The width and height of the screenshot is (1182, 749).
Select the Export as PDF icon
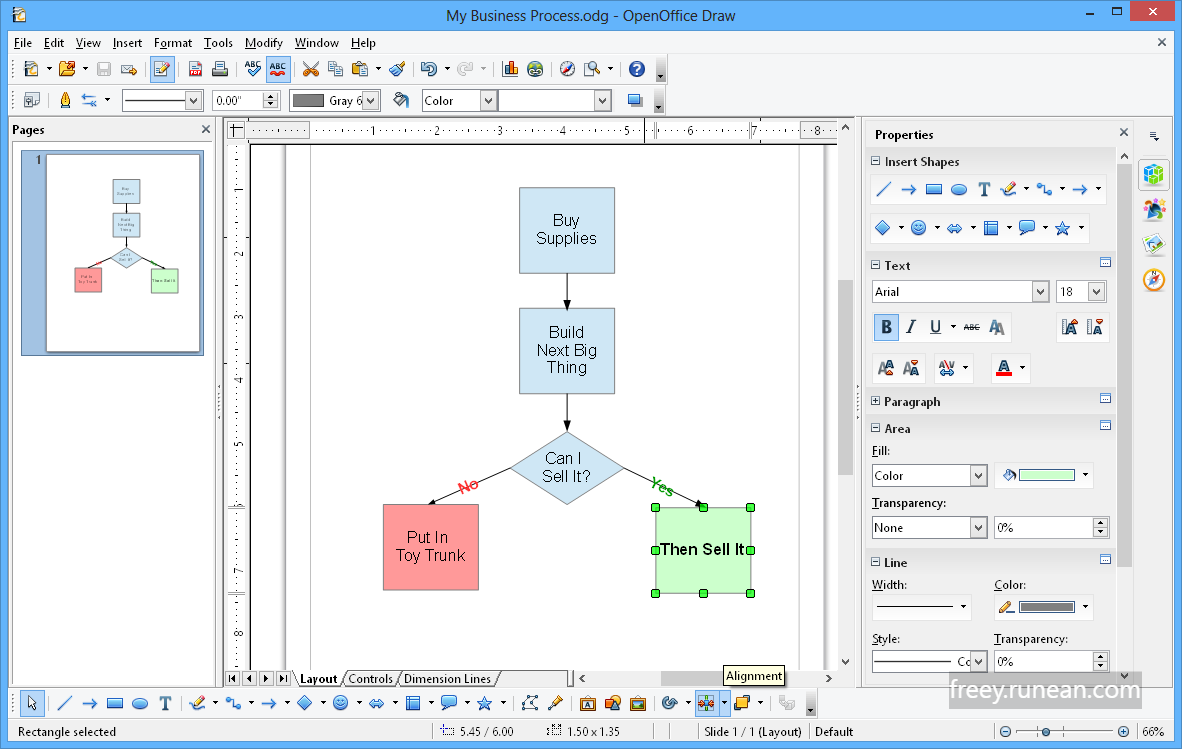coord(194,69)
